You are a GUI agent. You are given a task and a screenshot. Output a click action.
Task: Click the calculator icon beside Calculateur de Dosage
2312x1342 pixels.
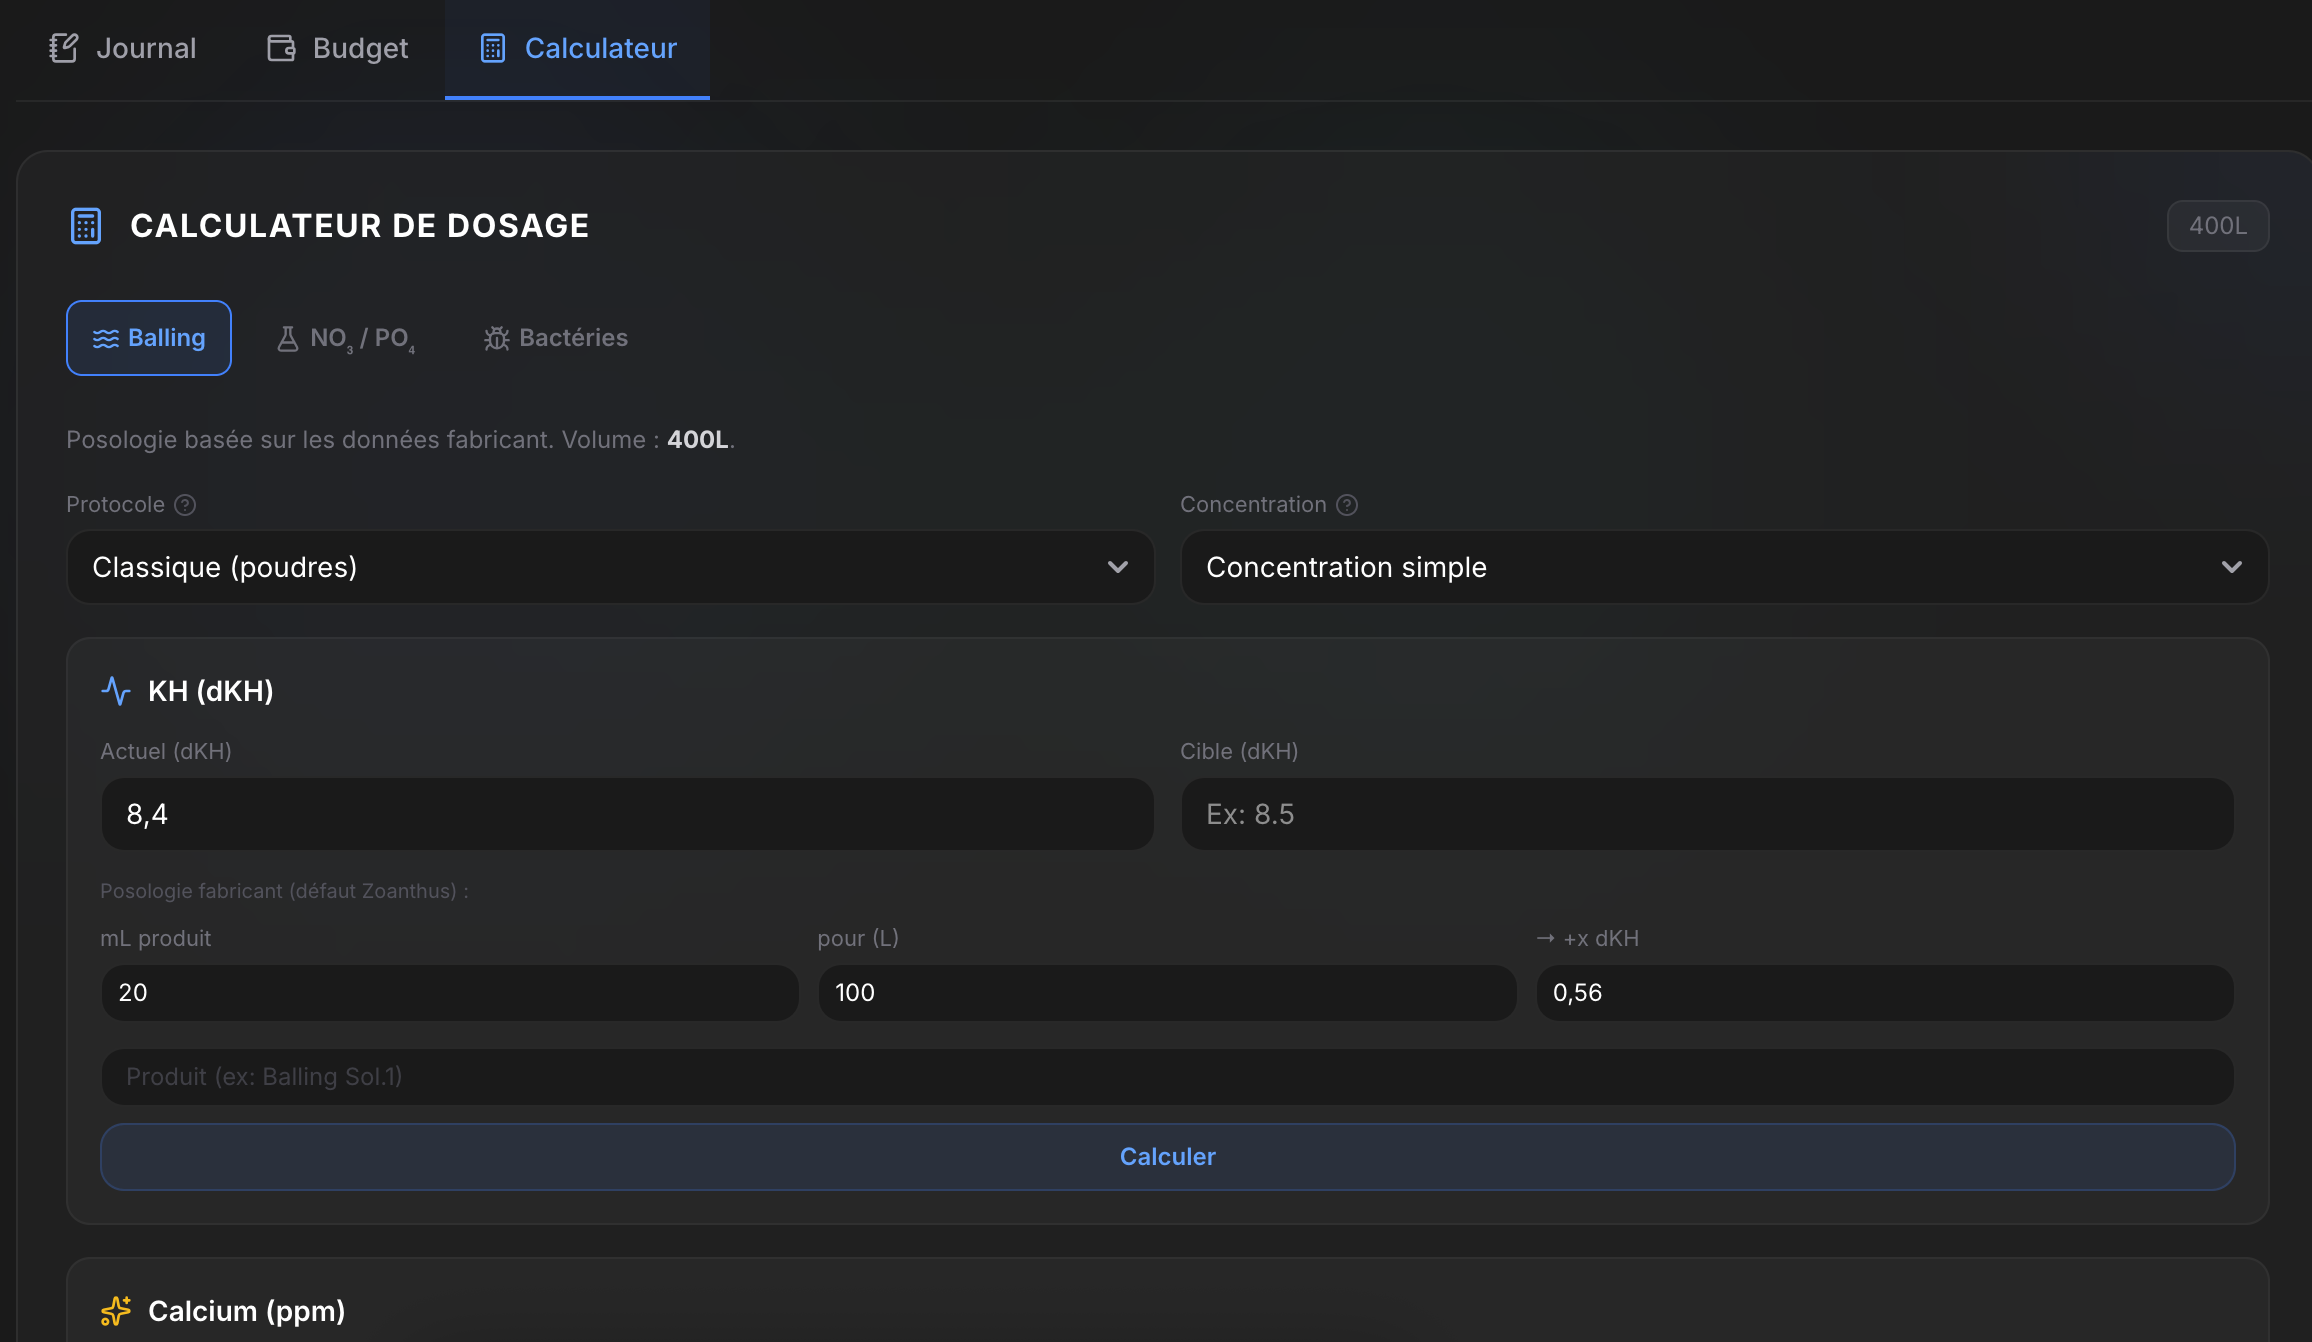coord(86,226)
